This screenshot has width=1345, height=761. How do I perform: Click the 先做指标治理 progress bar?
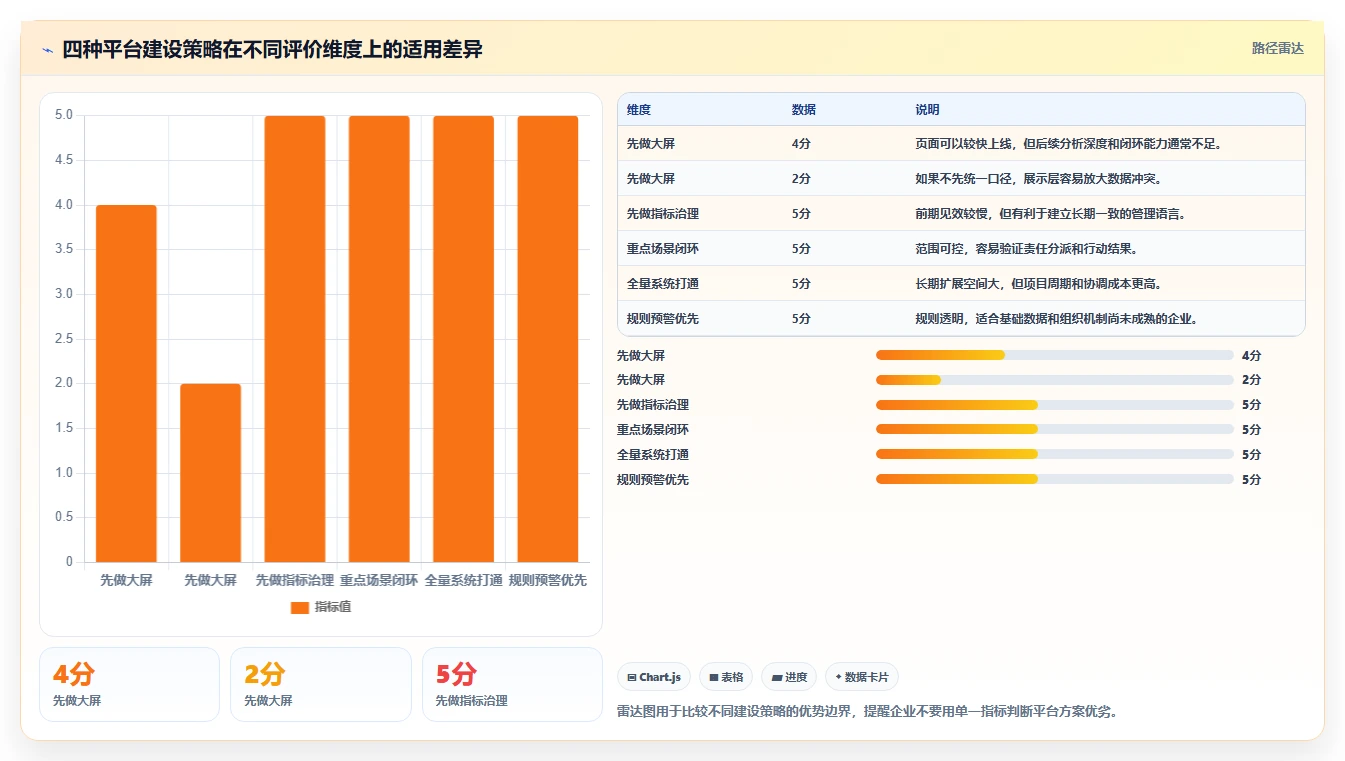(1054, 405)
